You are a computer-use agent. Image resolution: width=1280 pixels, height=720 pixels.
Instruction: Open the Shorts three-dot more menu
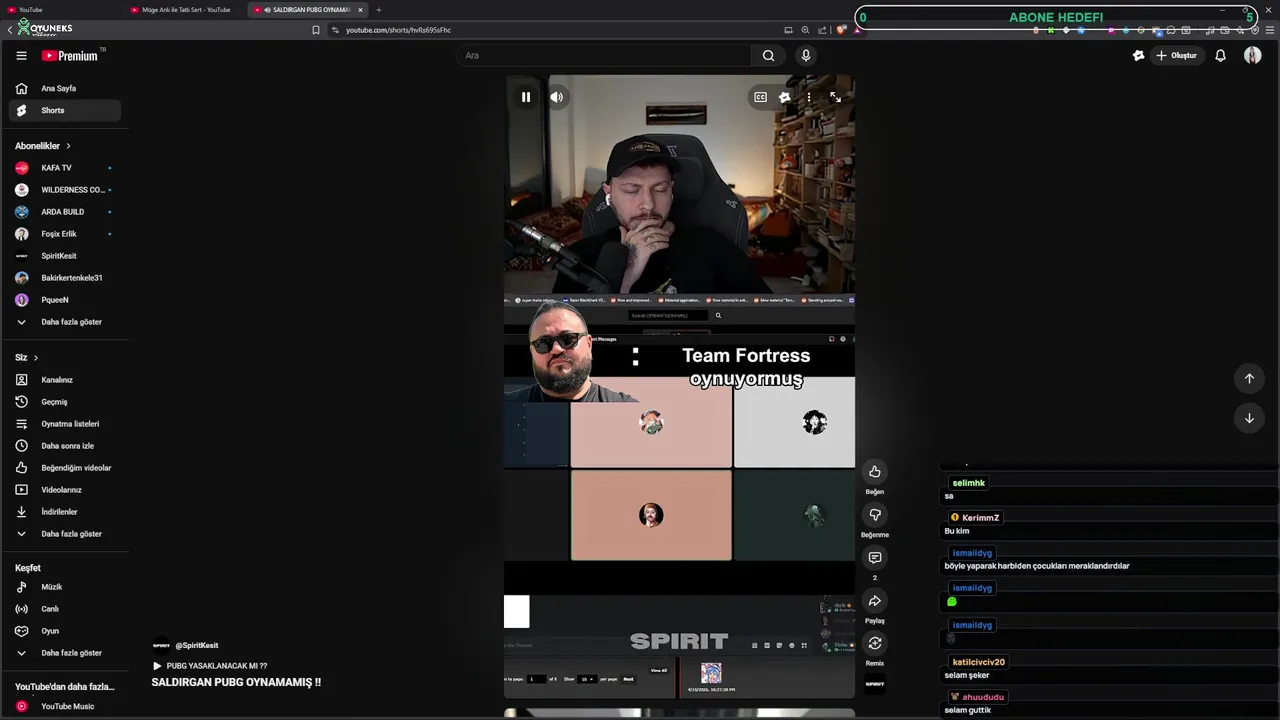coord(809,97)
